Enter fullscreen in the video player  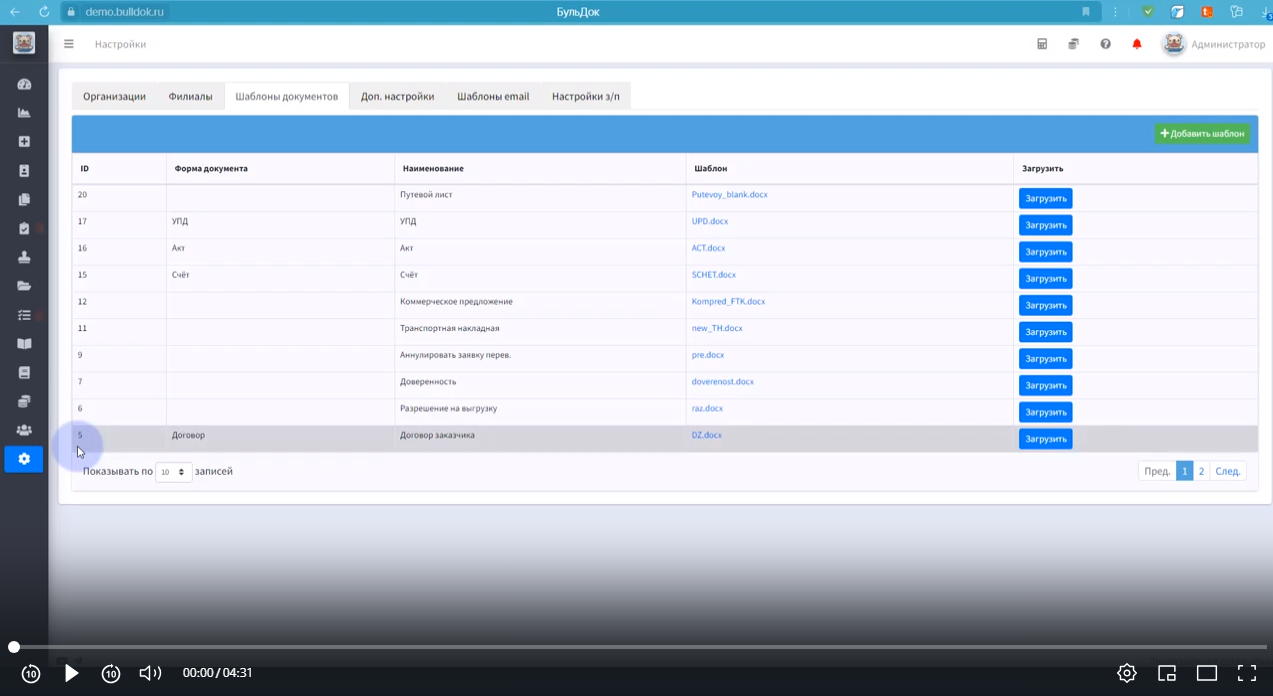pyautogui.click(x=1247, y=673)
